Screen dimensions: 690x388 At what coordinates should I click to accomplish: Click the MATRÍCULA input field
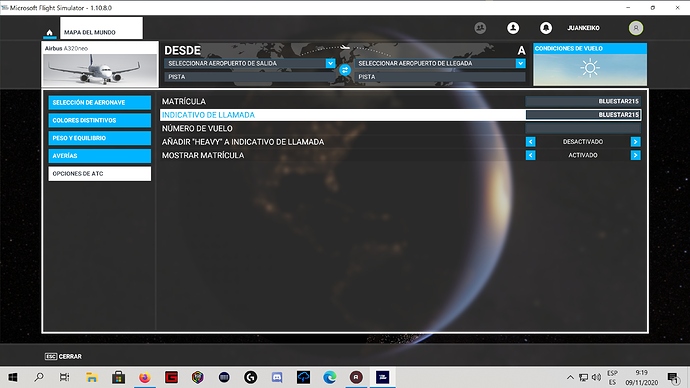click(x=583, y=101)
